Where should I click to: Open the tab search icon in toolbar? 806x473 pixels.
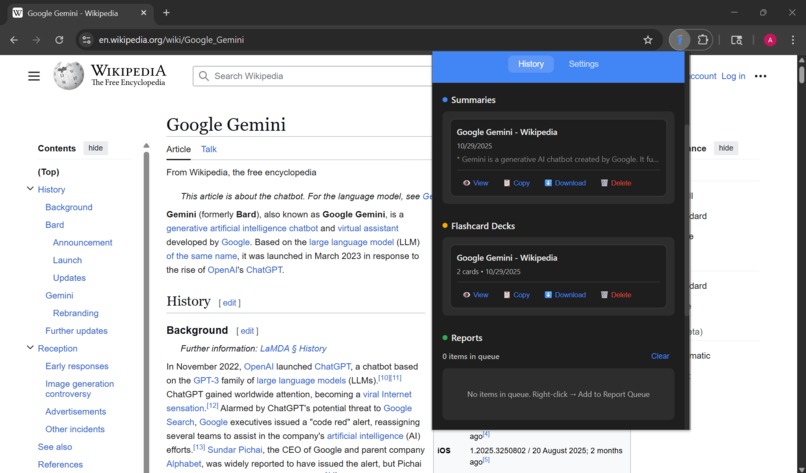pyautogui.click(x=736, y=40)
